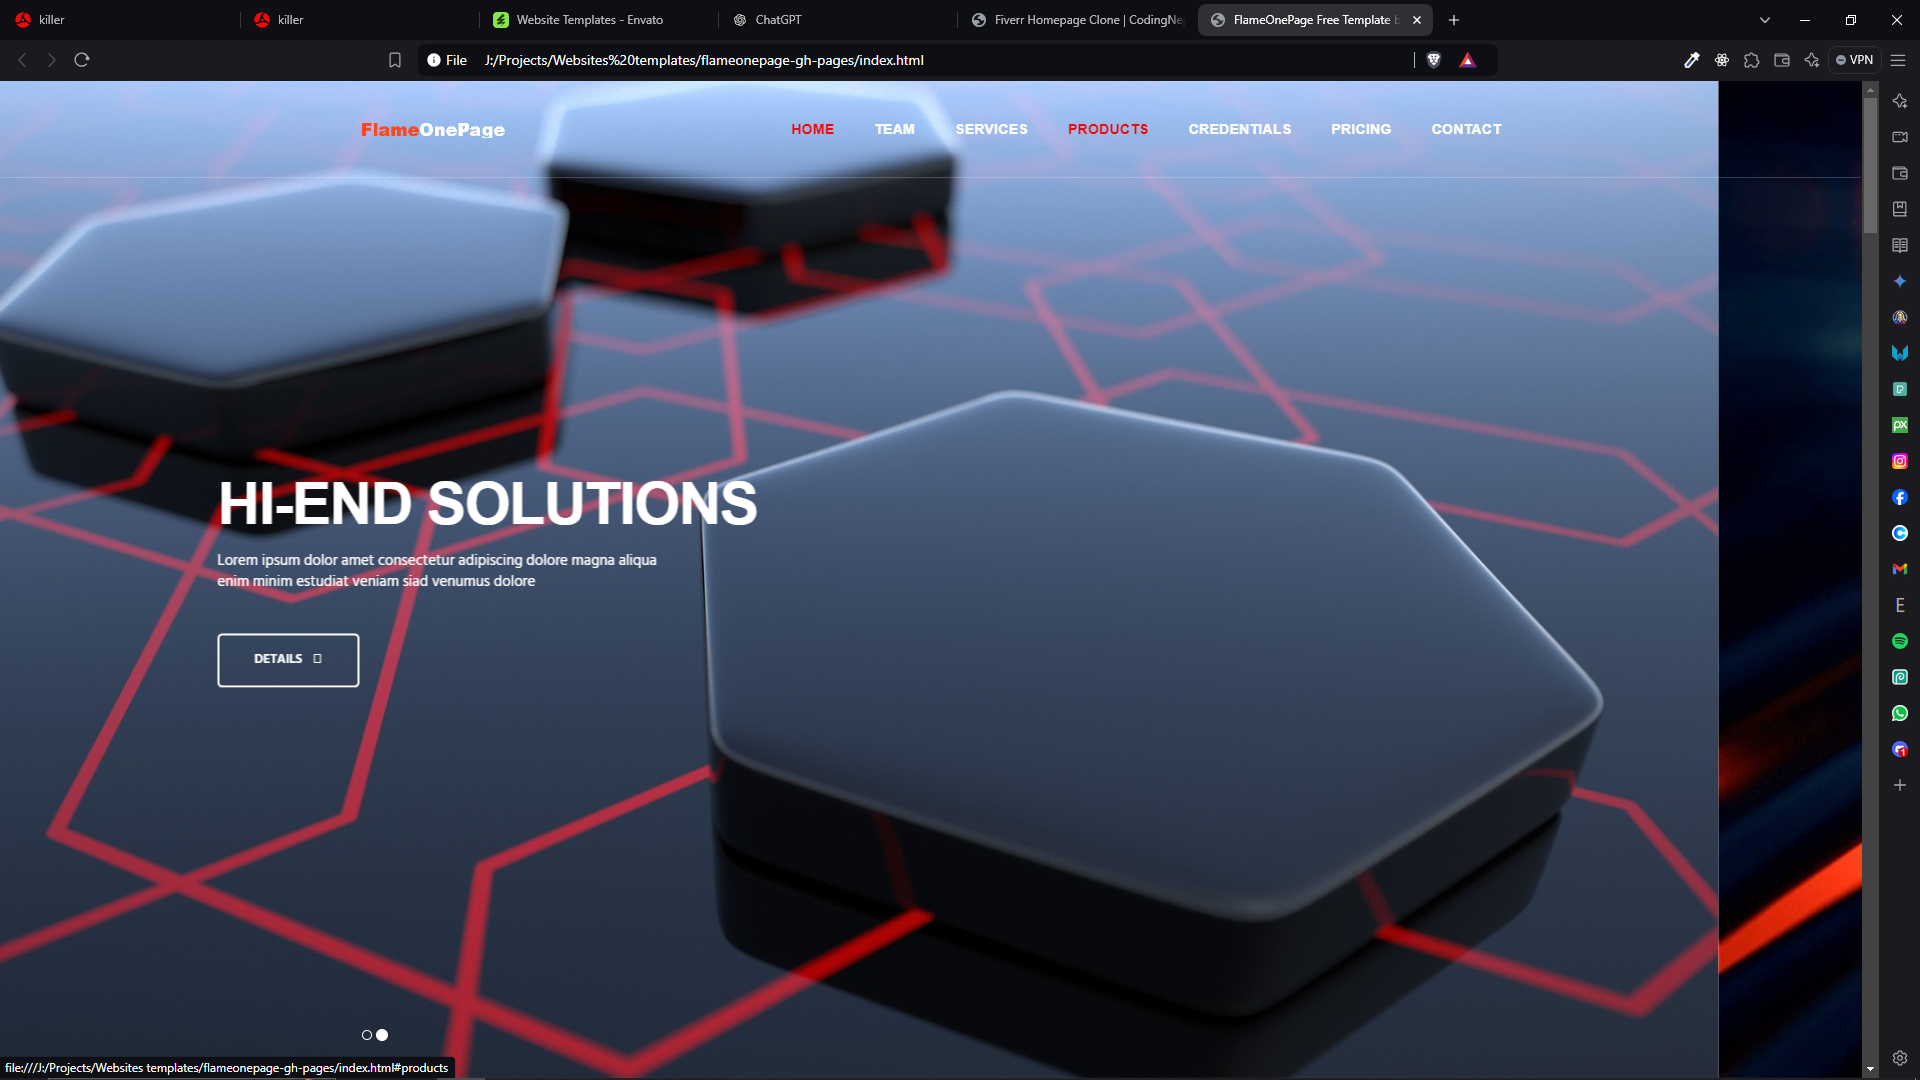Open the blue W sidebar shortcut
Viewport: 1920px width, 1080px height.
(1900, 353)
